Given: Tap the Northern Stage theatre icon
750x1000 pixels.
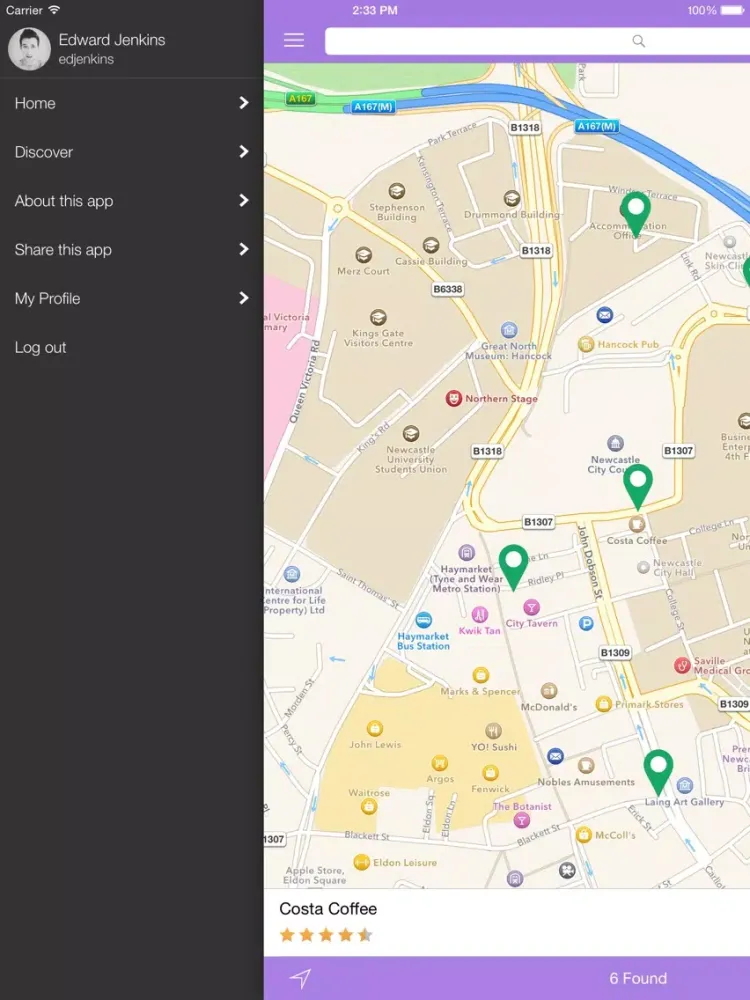Looking at the screenshot, I should point(453,399).
